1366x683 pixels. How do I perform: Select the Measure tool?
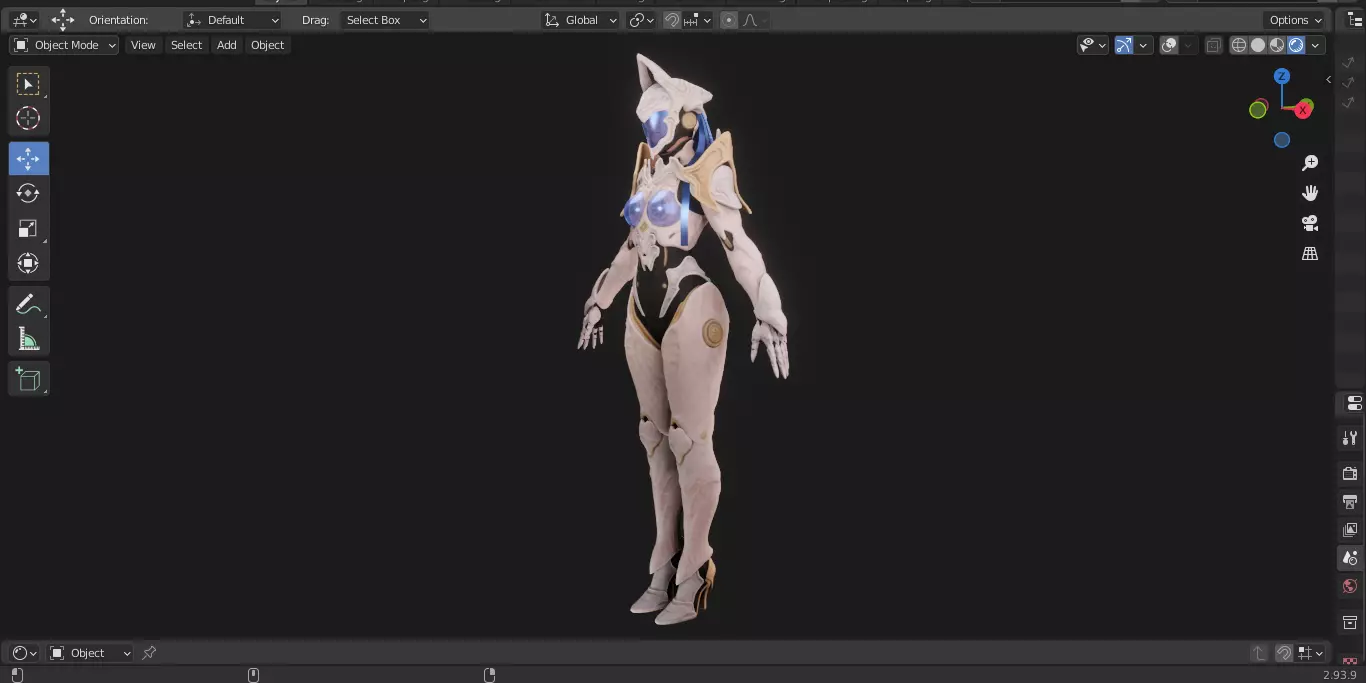click(28, 340)
